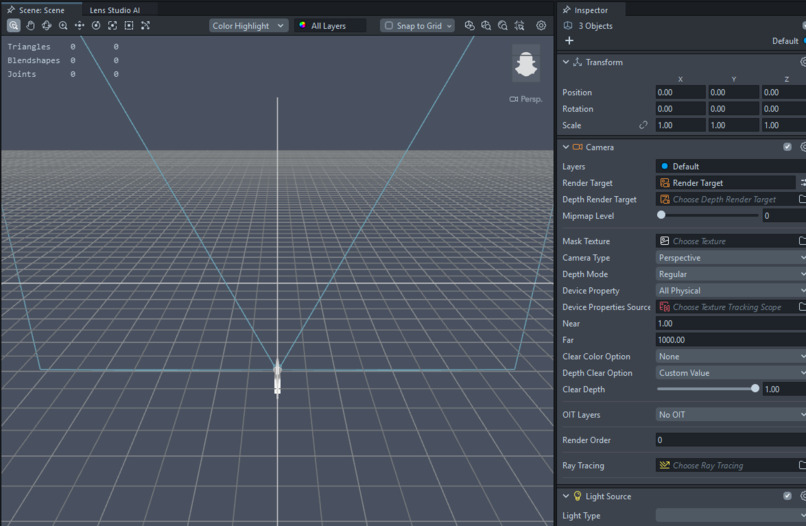This screenshot has width=806, height=526.
Task: Open the OIT Layers dropdown
Action: 730,414
